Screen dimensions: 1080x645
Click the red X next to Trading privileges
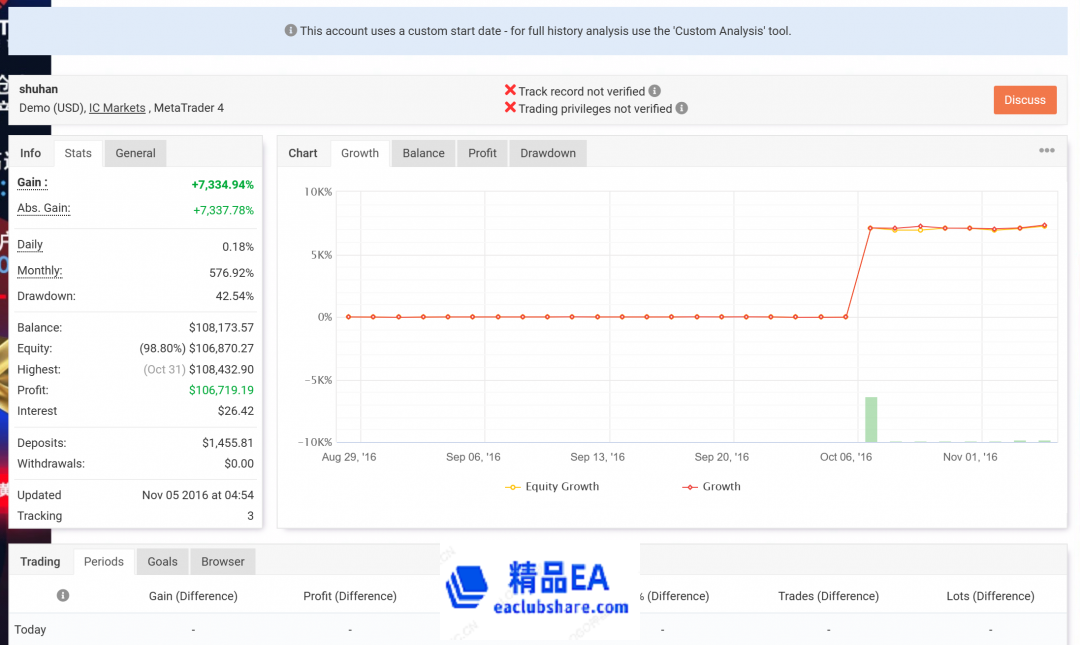[x=510, y=108]
